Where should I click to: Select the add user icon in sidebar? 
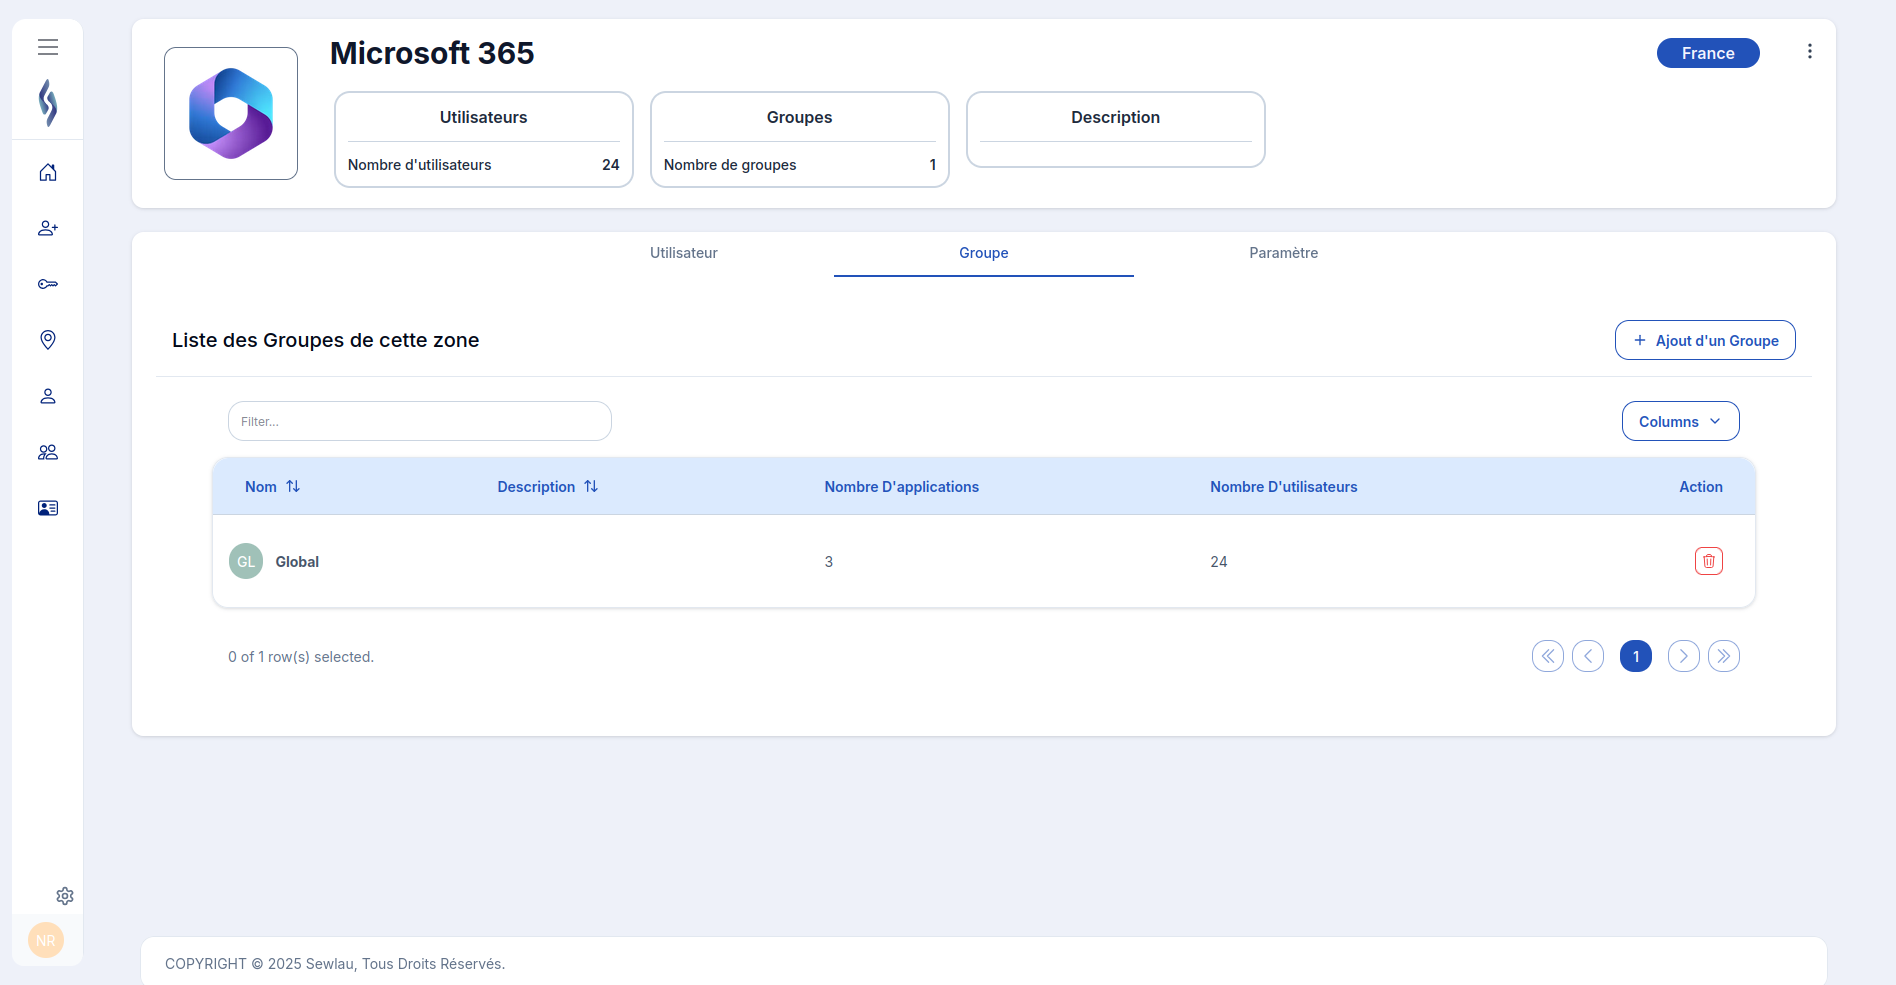47,228
